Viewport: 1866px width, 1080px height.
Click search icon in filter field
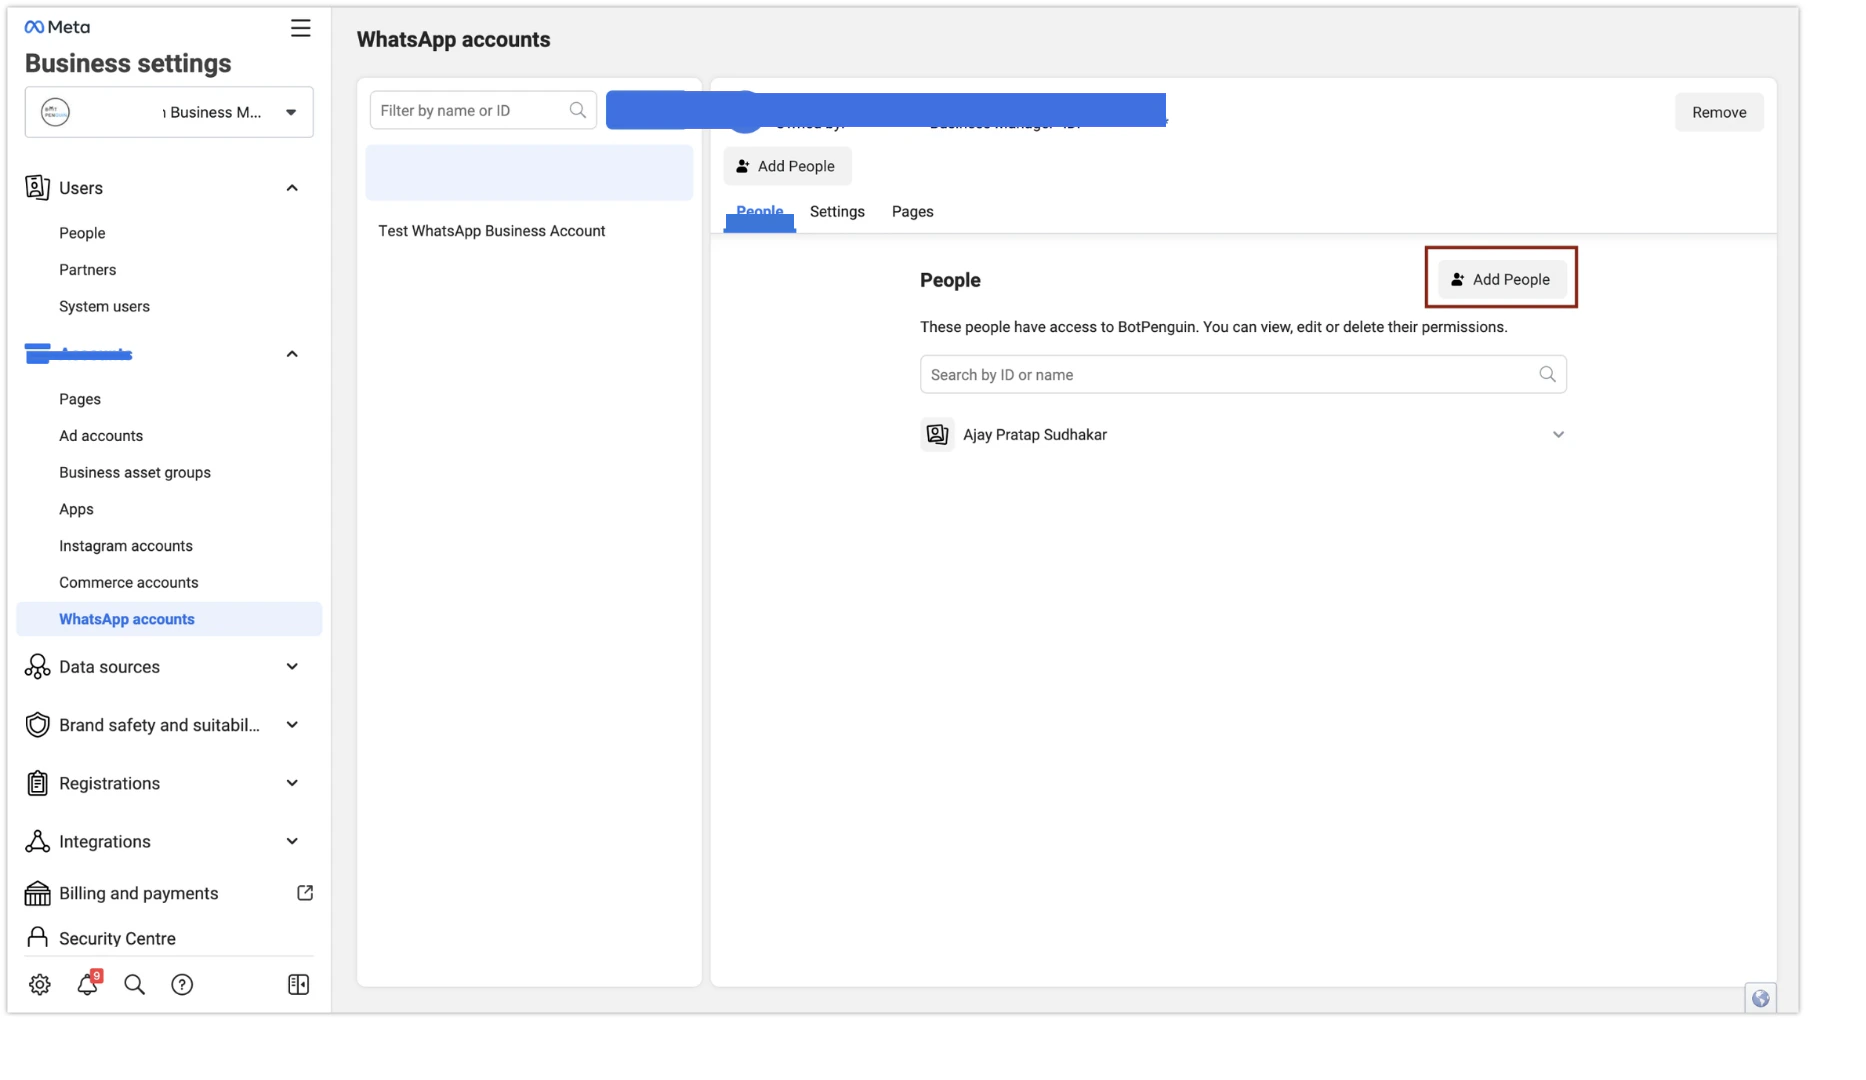[x=578, y=110]
